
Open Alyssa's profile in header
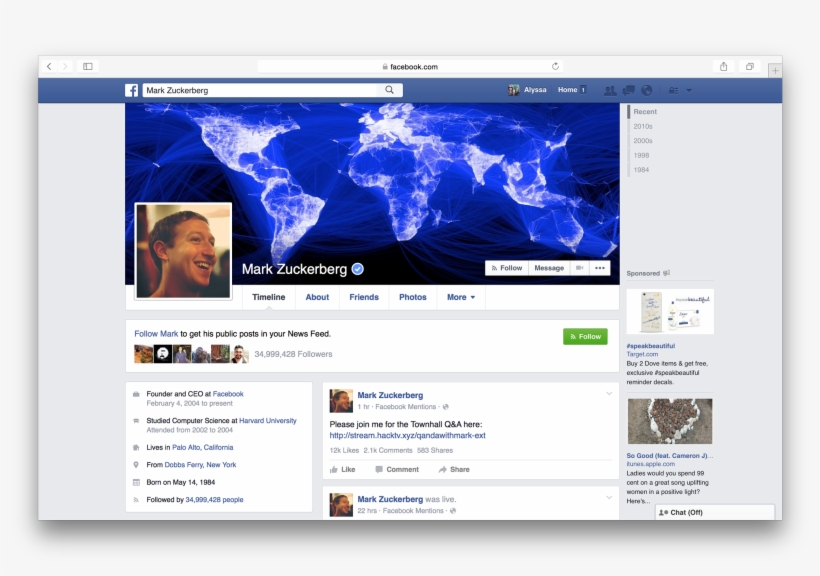pyautogui.click(x=528, y=90)
